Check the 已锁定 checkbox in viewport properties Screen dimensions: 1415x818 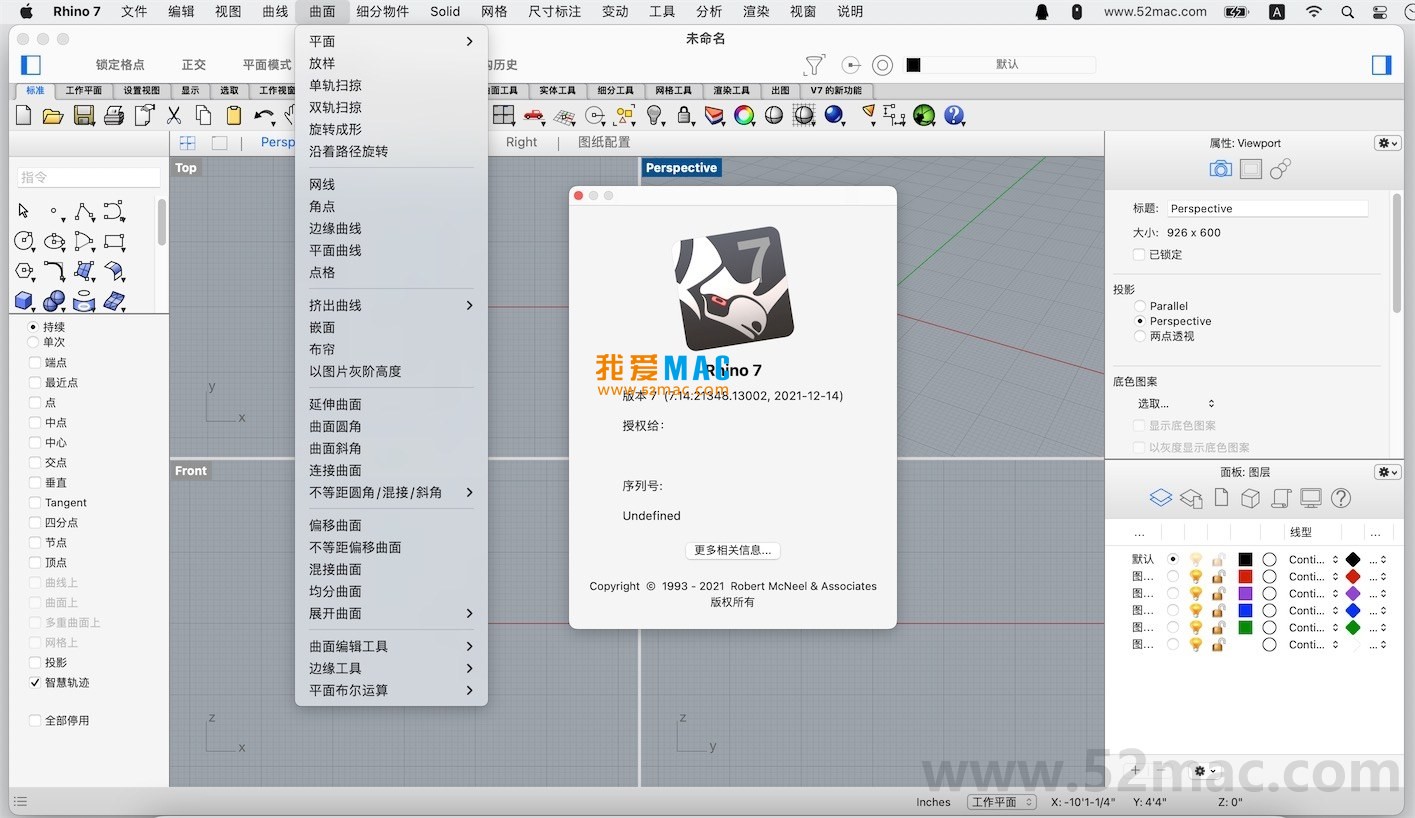point(1139,254)
